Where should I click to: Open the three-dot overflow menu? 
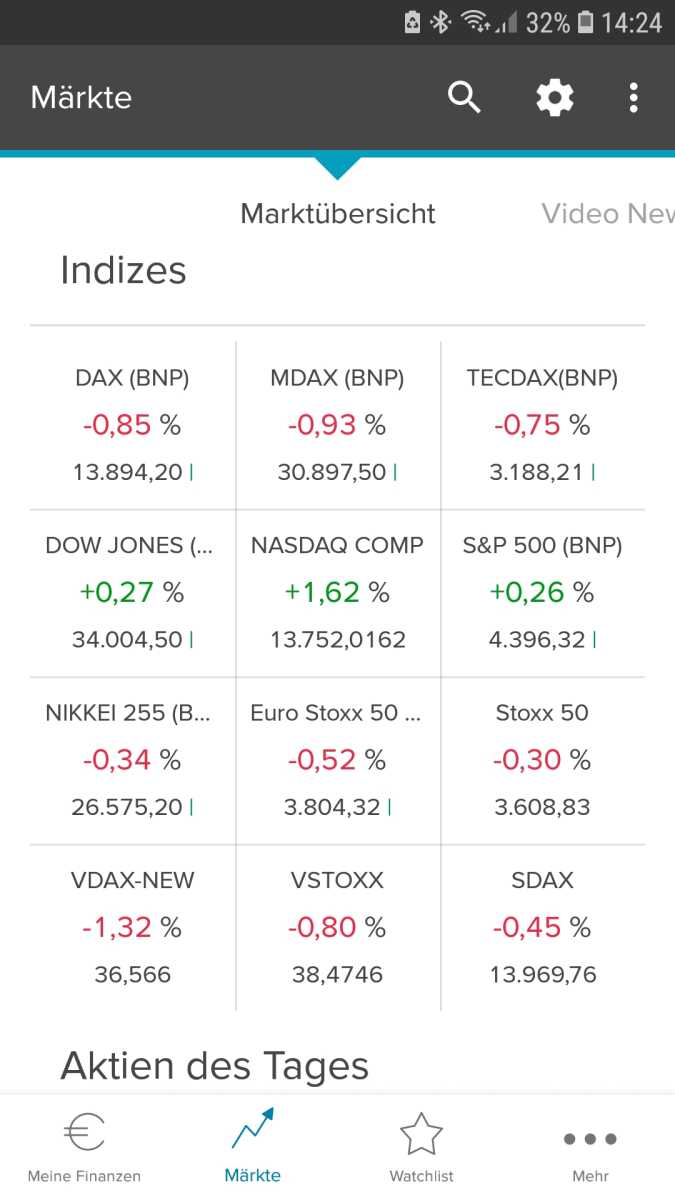coord(633,97)
